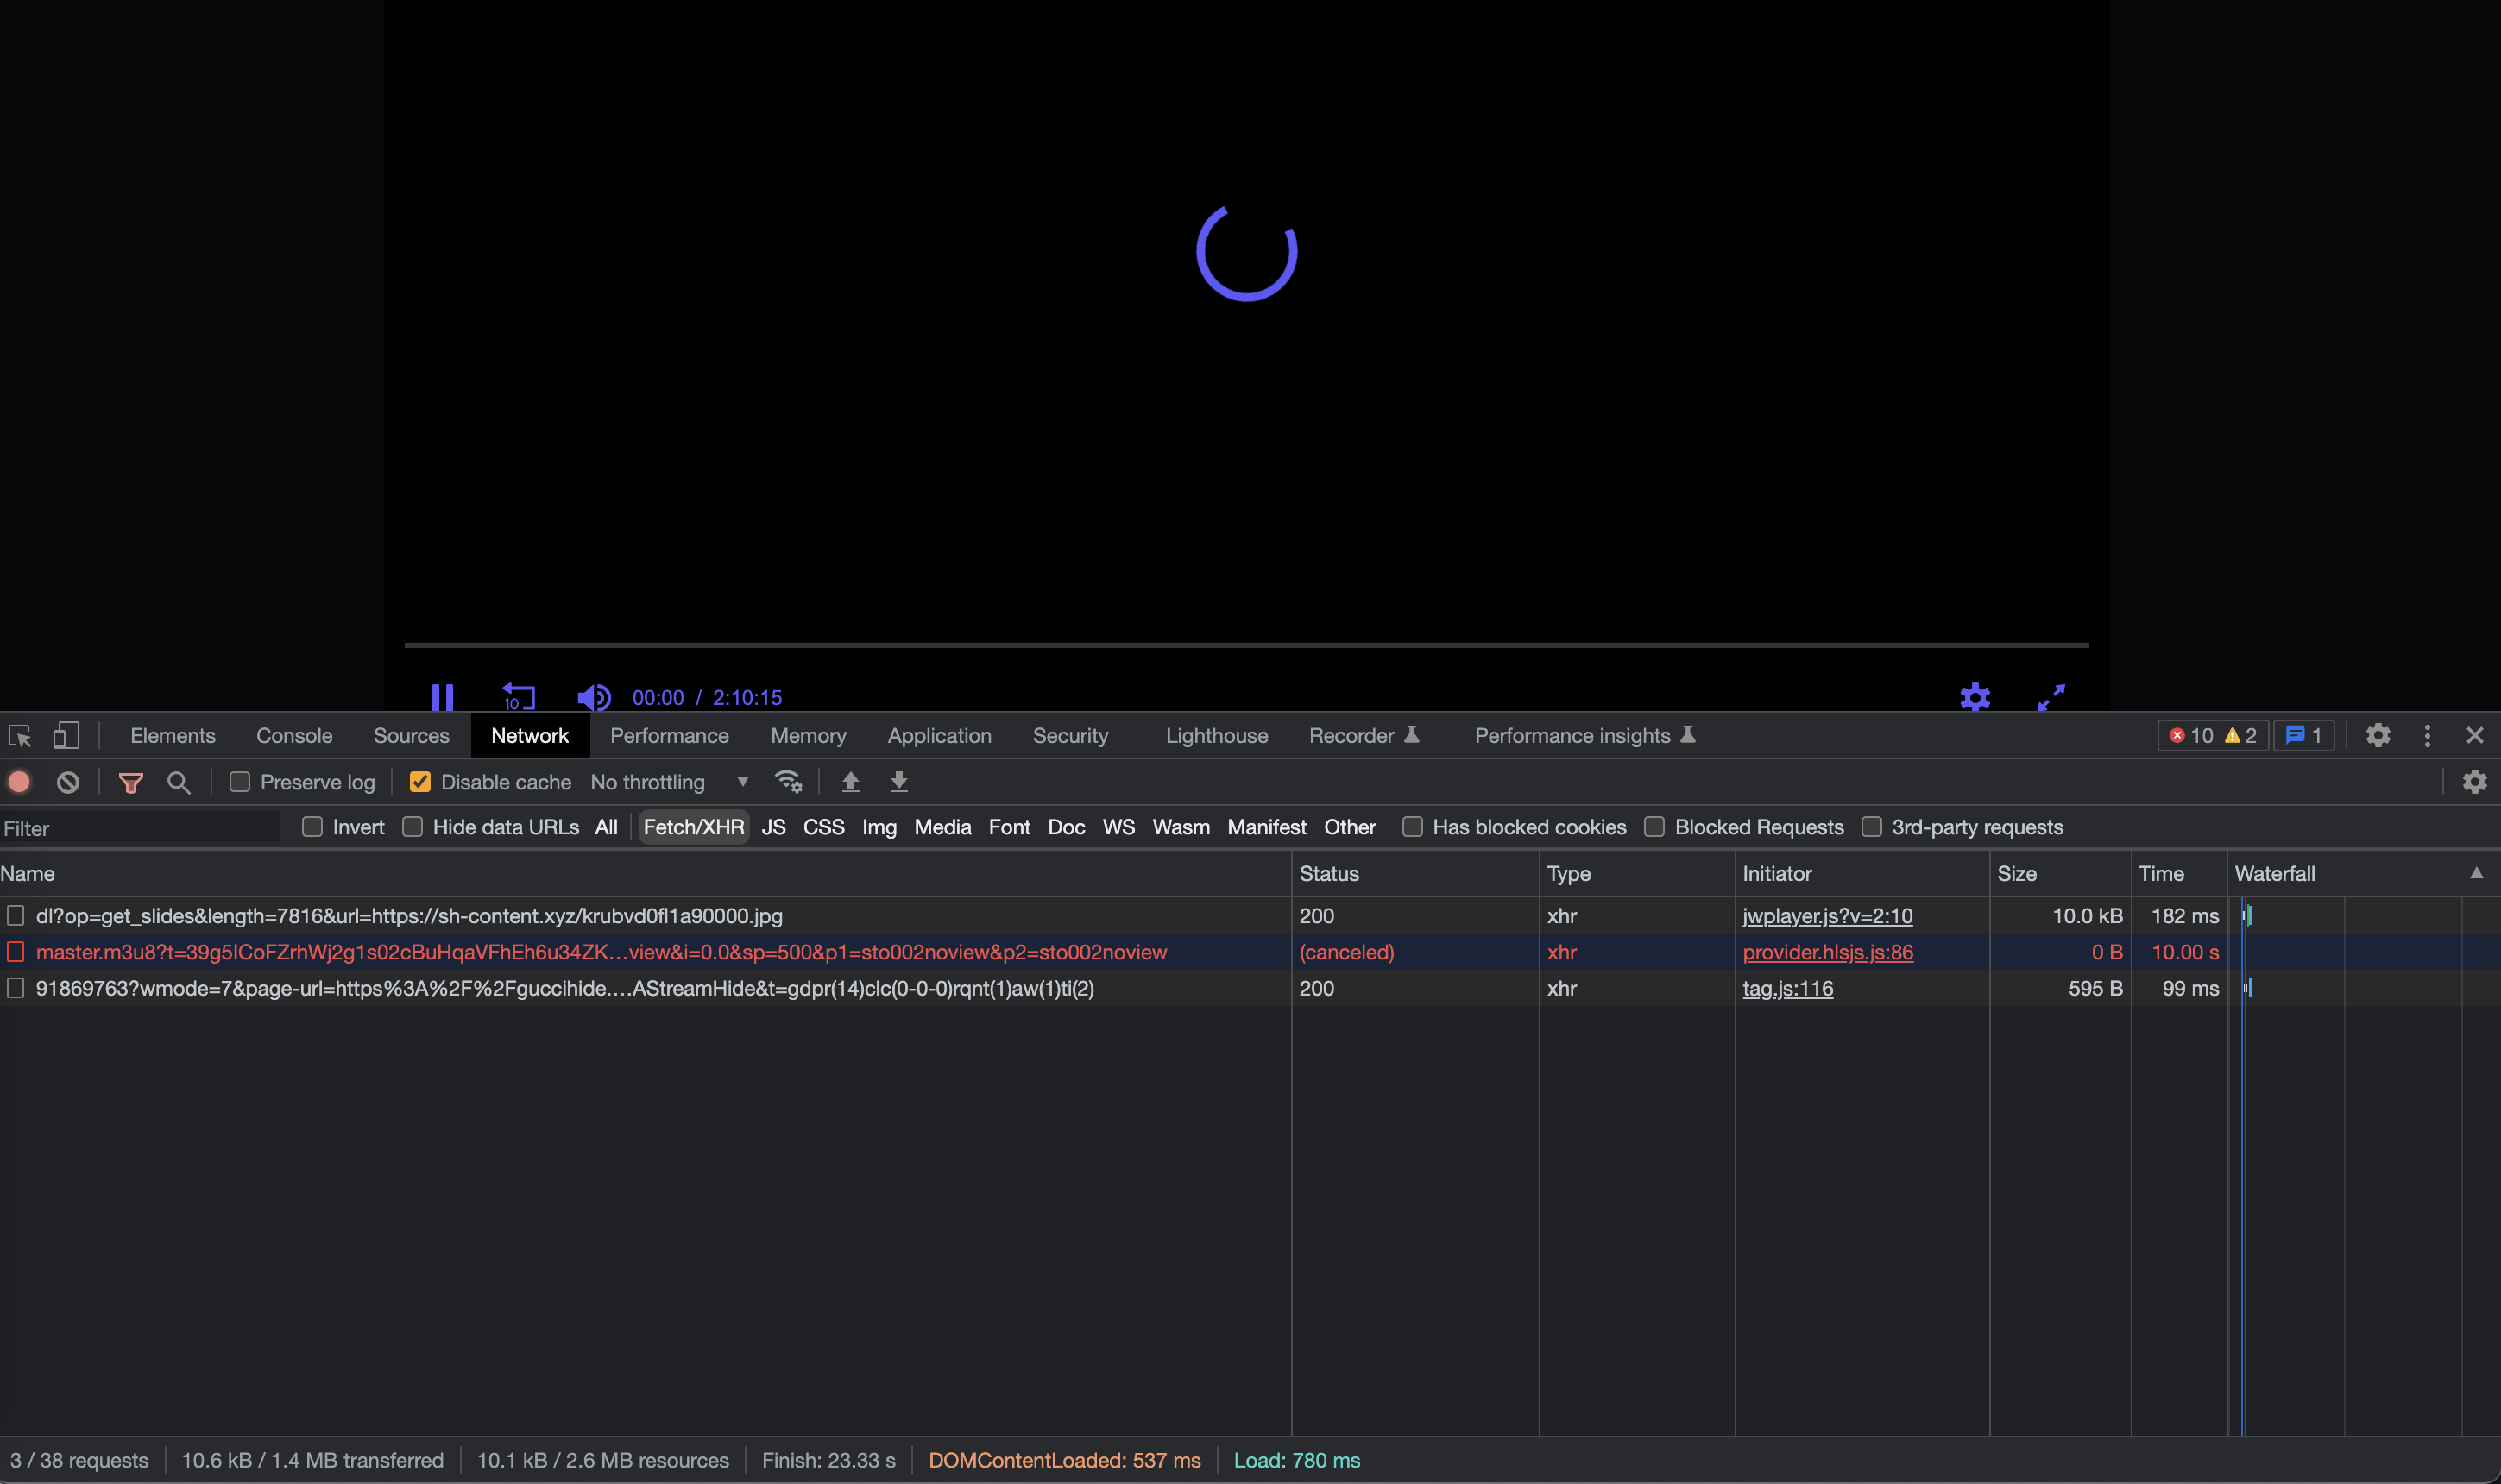Export HAR file download arrow
The image size is (2501, 1484).
899,782
